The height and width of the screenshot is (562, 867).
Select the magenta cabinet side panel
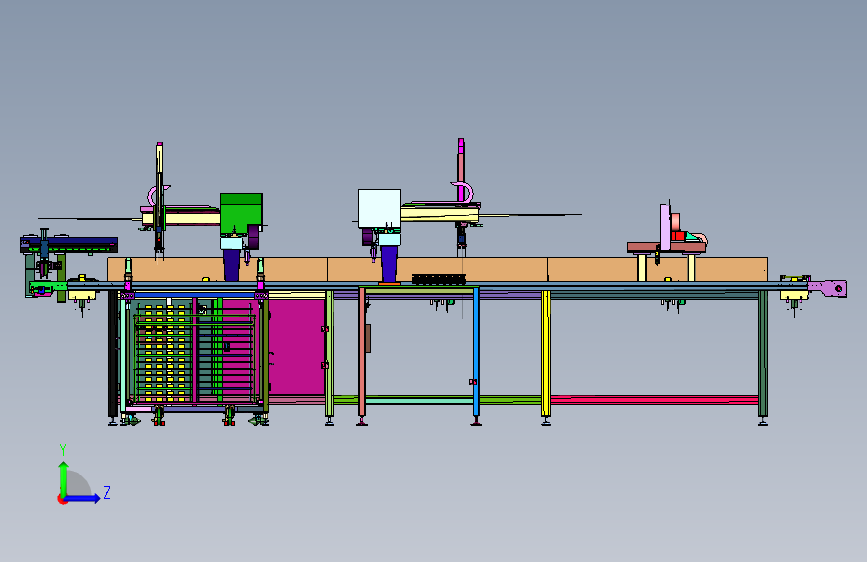[x=296, y=347]
